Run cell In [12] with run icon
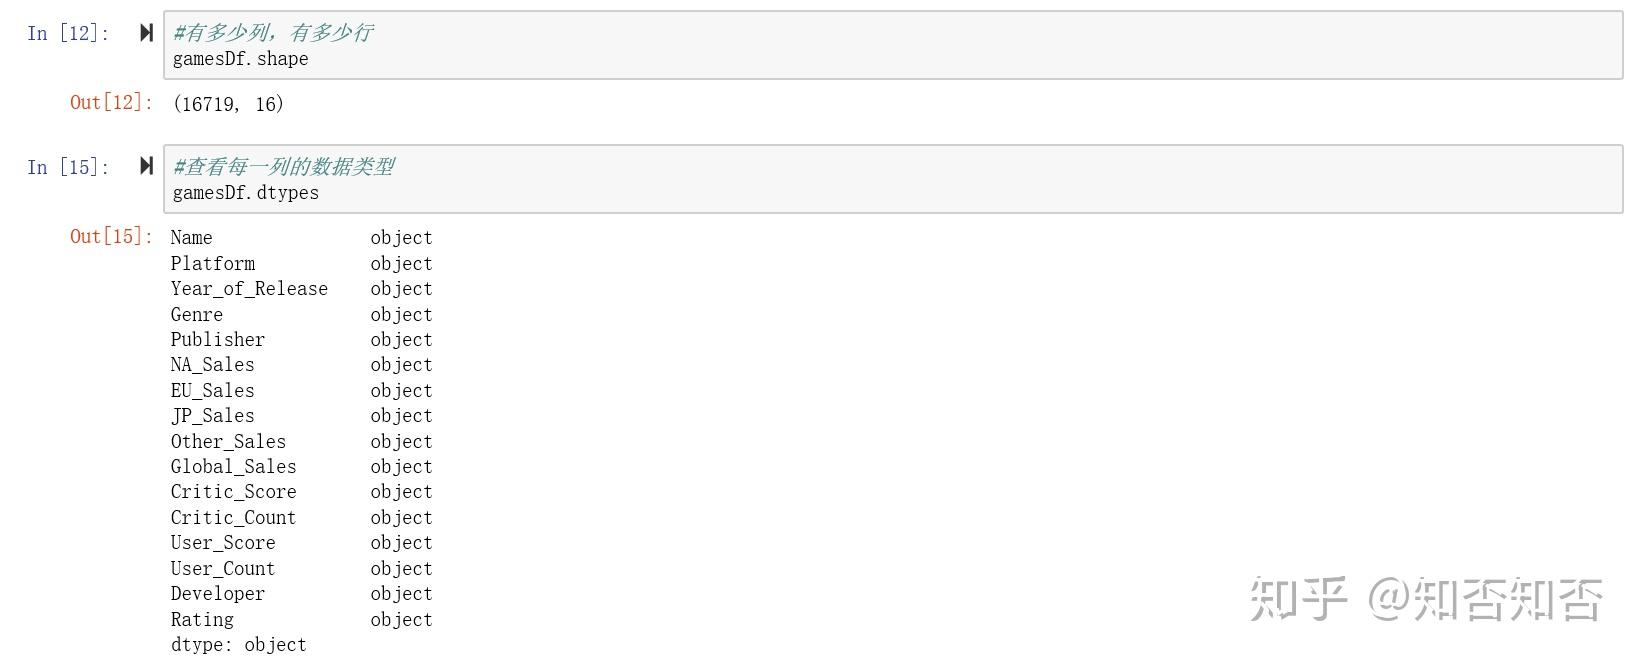Screen dimensions: 1645x666 146,33
